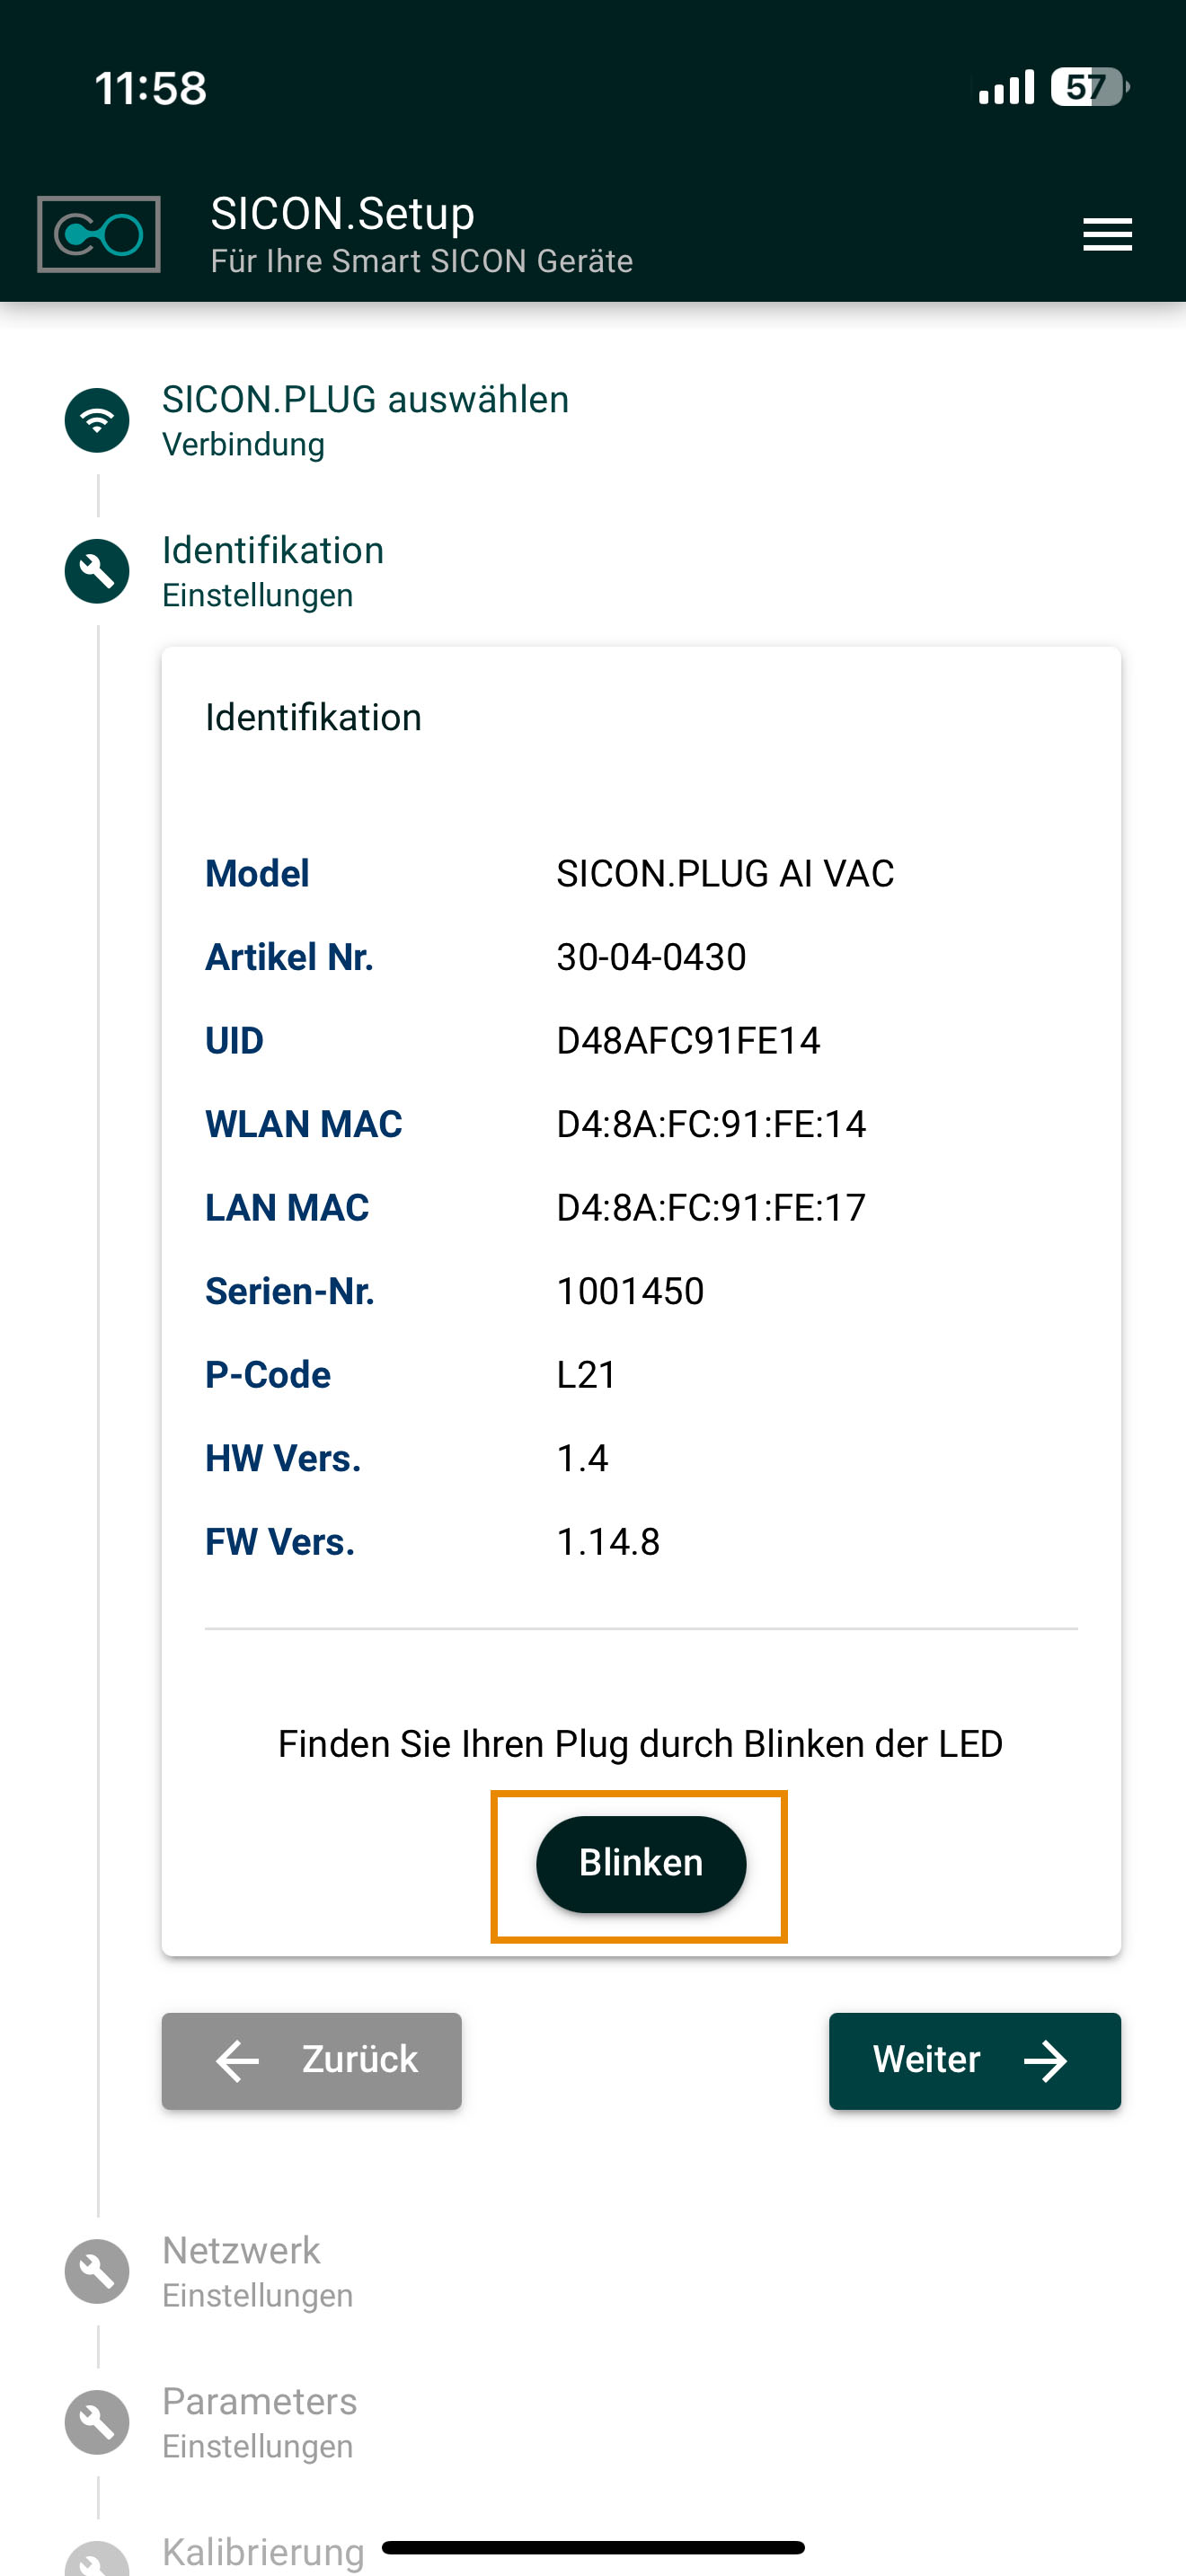Collapse the Identifikation step header
The image size is (1186, 2576).
point(273,551)
